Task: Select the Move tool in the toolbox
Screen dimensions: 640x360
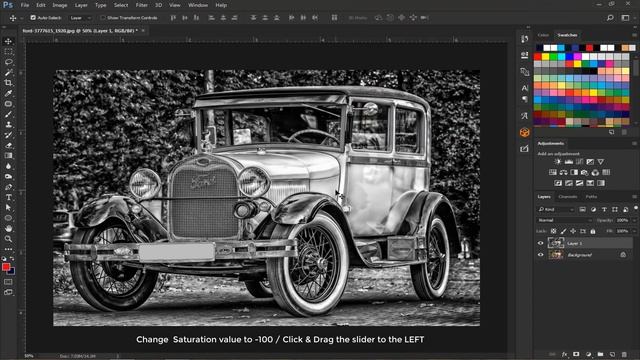Action: (8, 41)
